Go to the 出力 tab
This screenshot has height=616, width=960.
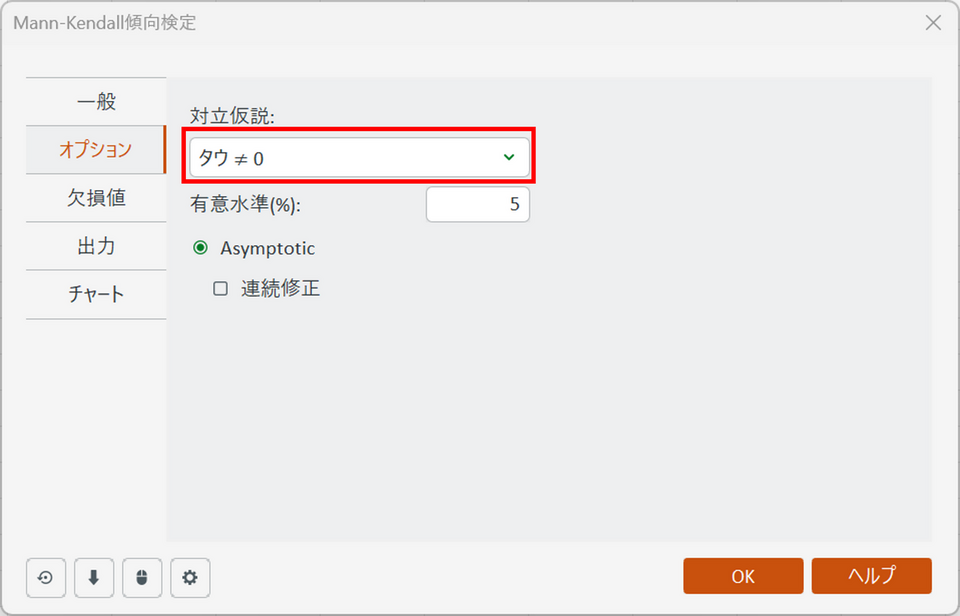pos(96,246)
